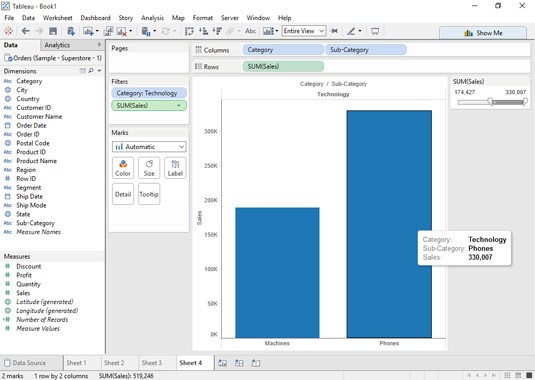Screen dimensions: 535x380
Task: Click the New Worksheet toolbar icon
Action: (x=88, y=31)
